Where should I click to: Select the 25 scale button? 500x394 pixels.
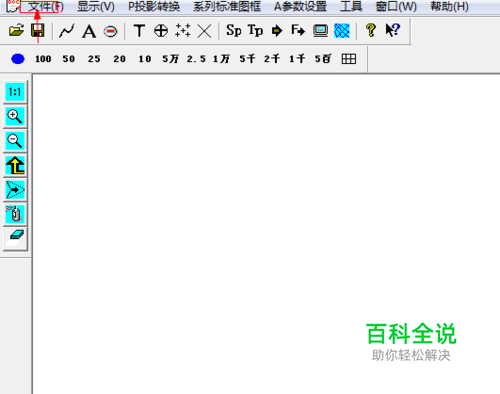pyautogui.click(x=94, y=59)
